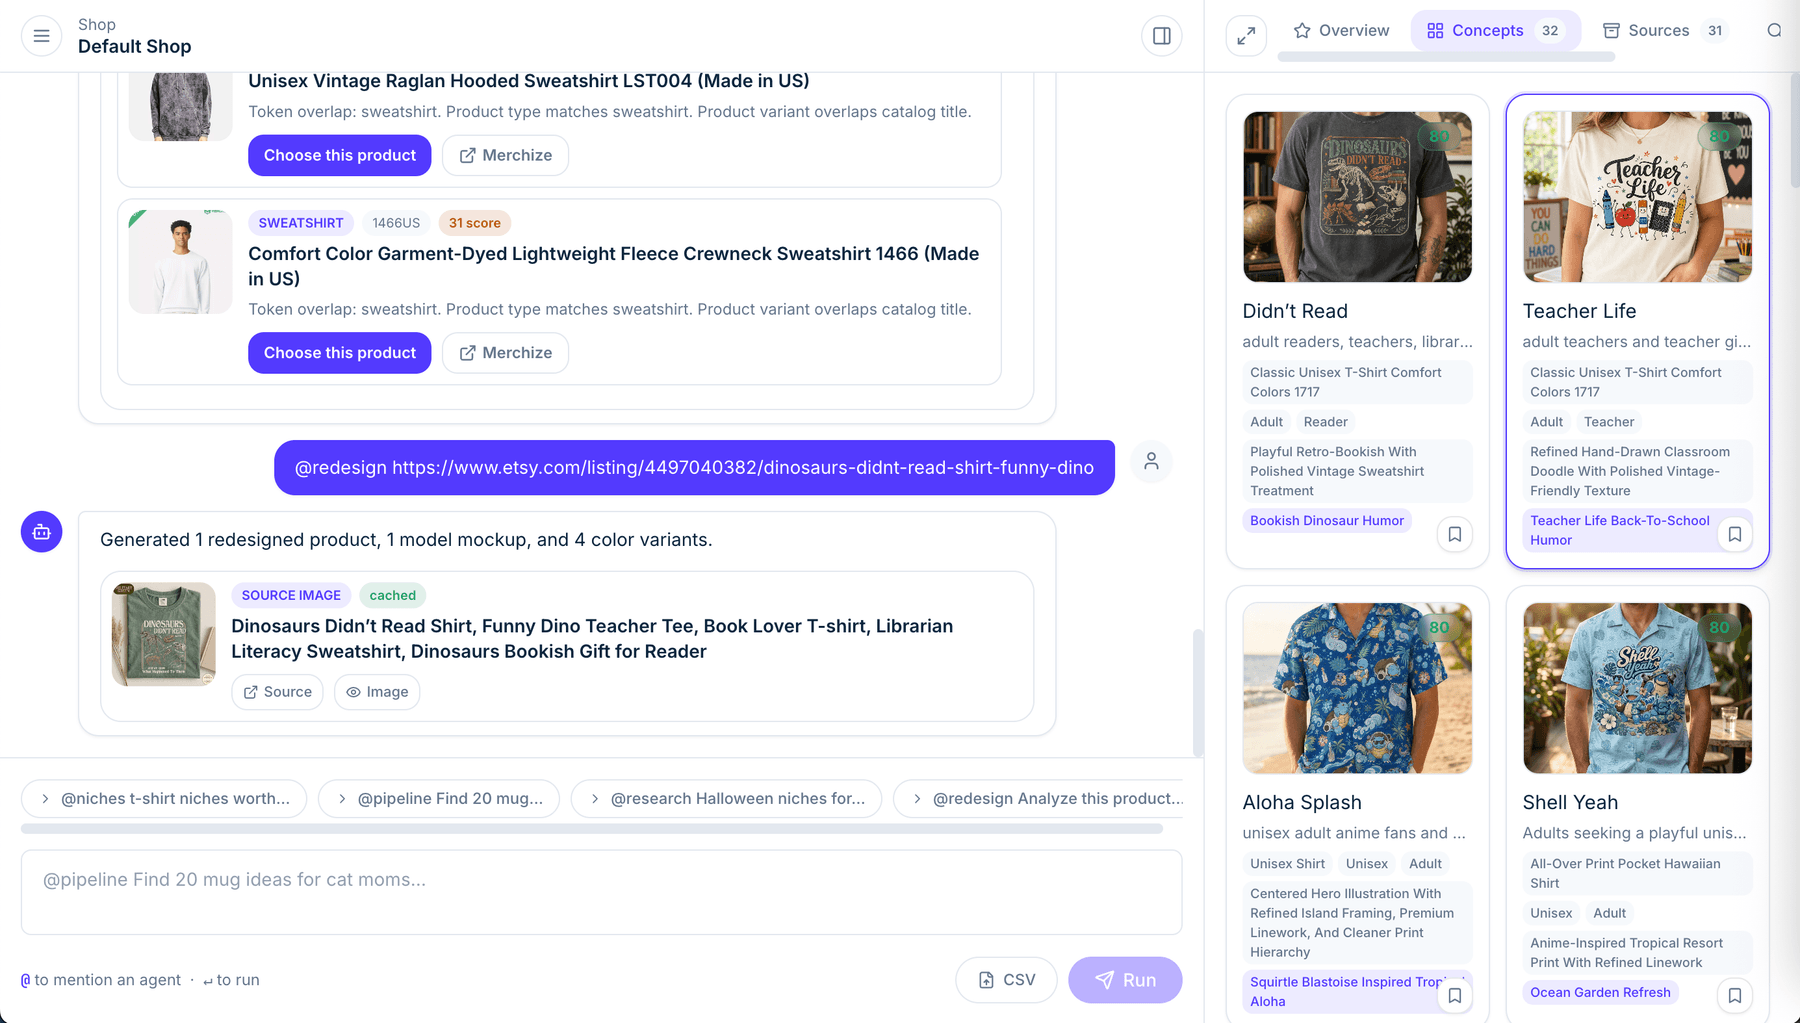Open the Source link of the dinosaur listing

277,692
